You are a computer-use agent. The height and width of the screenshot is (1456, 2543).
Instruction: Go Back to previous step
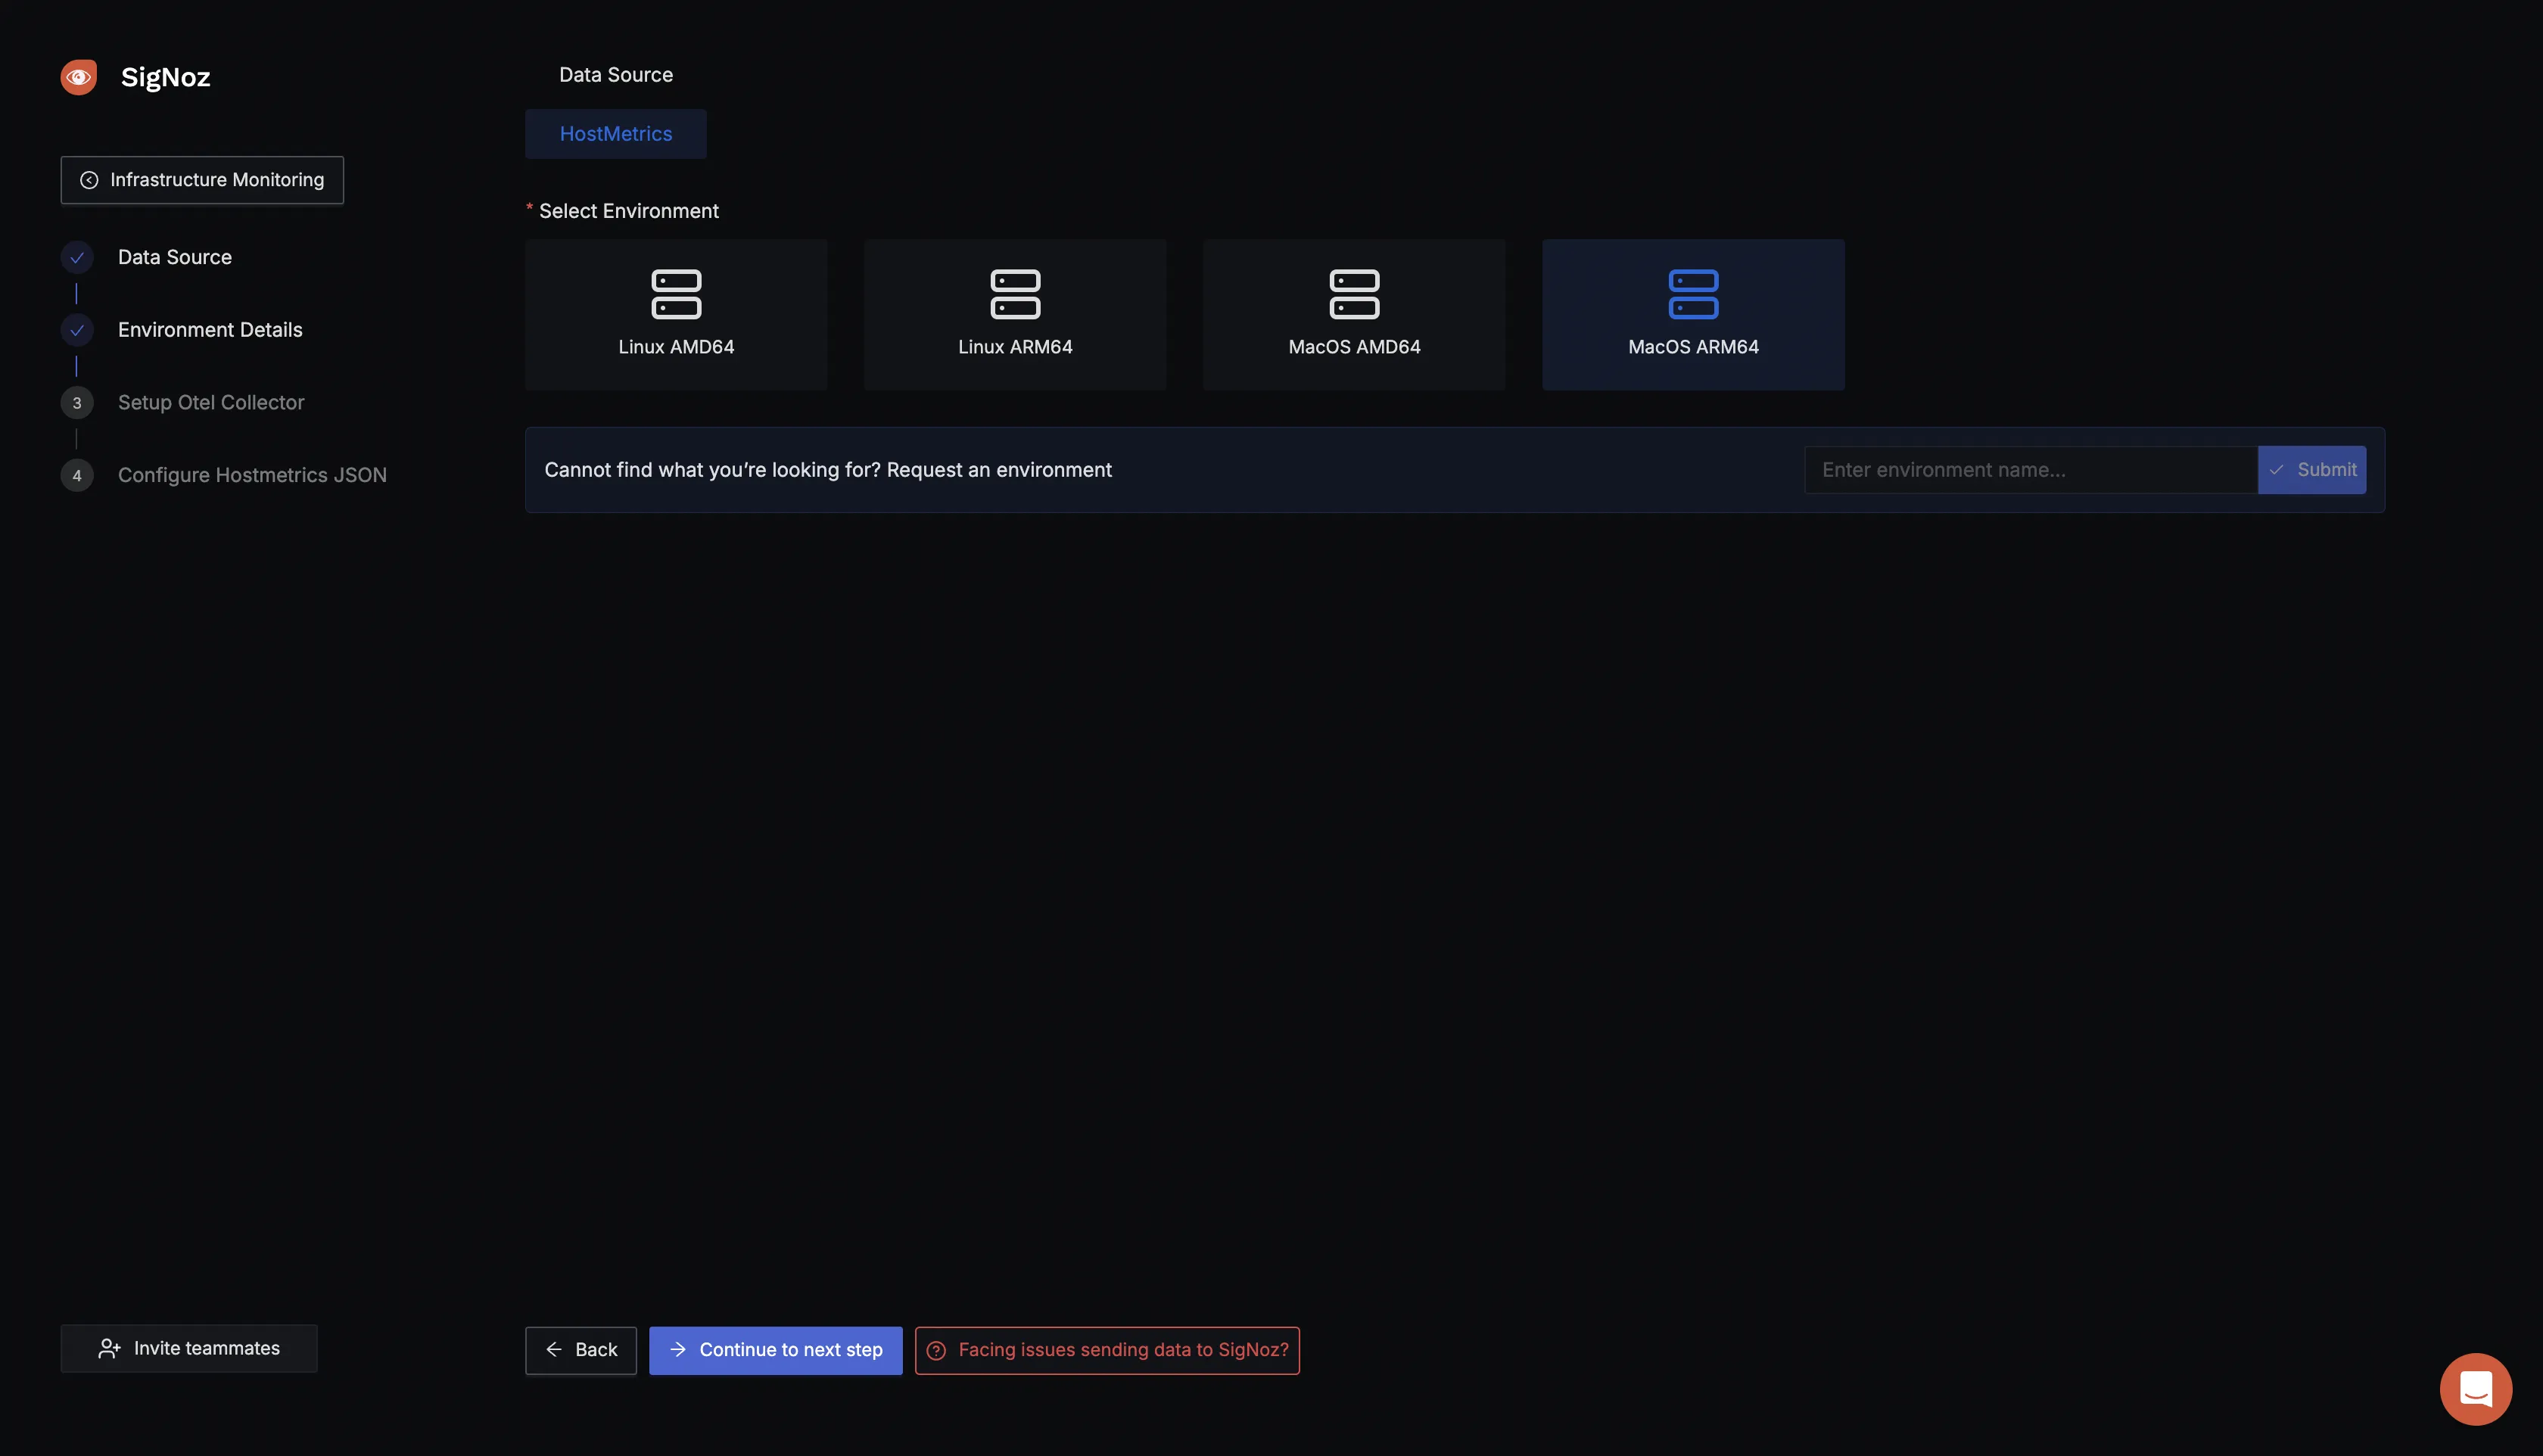pos(581,1351)
